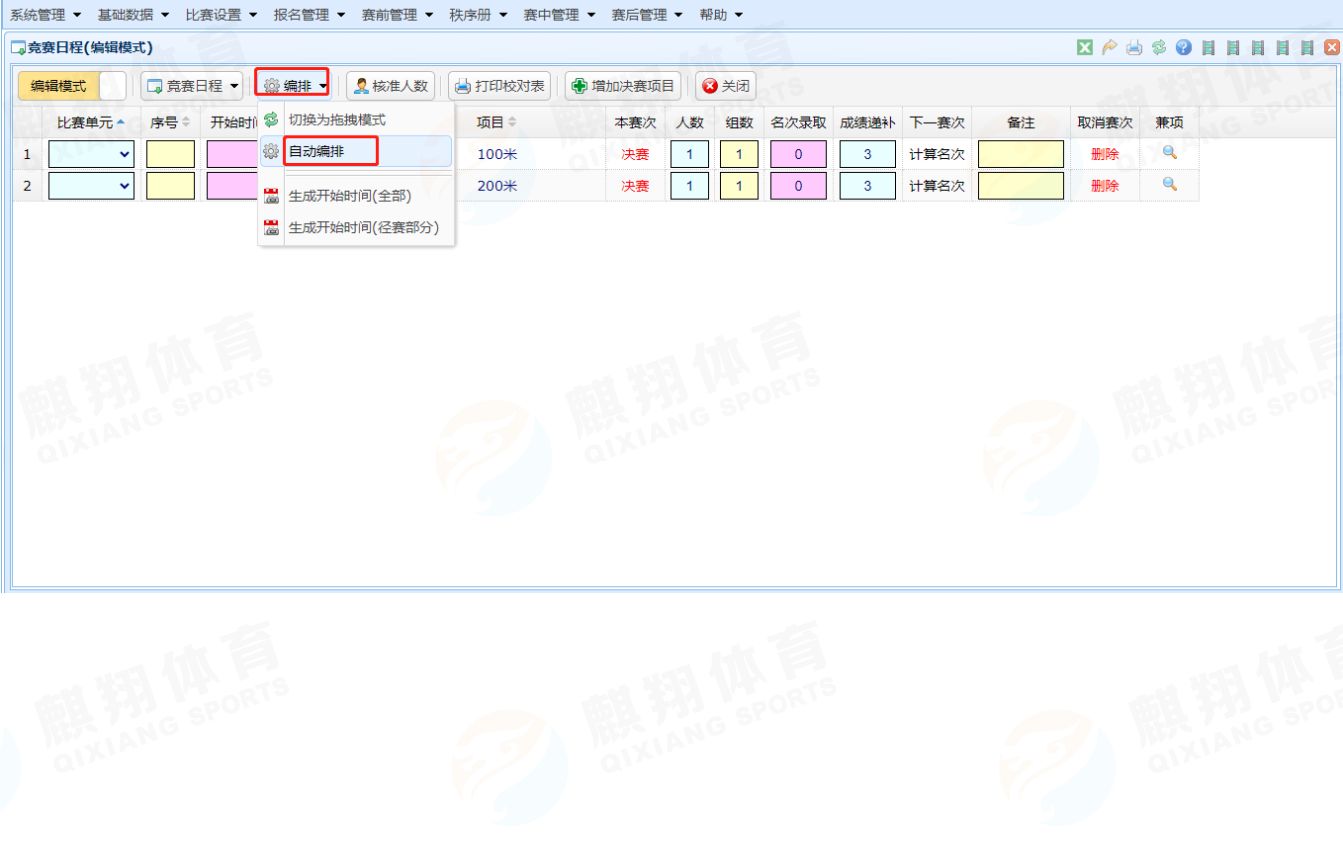Select 自动编排 from the dropdown menu
Viewport: 1343px width, 861px height.
316,152
